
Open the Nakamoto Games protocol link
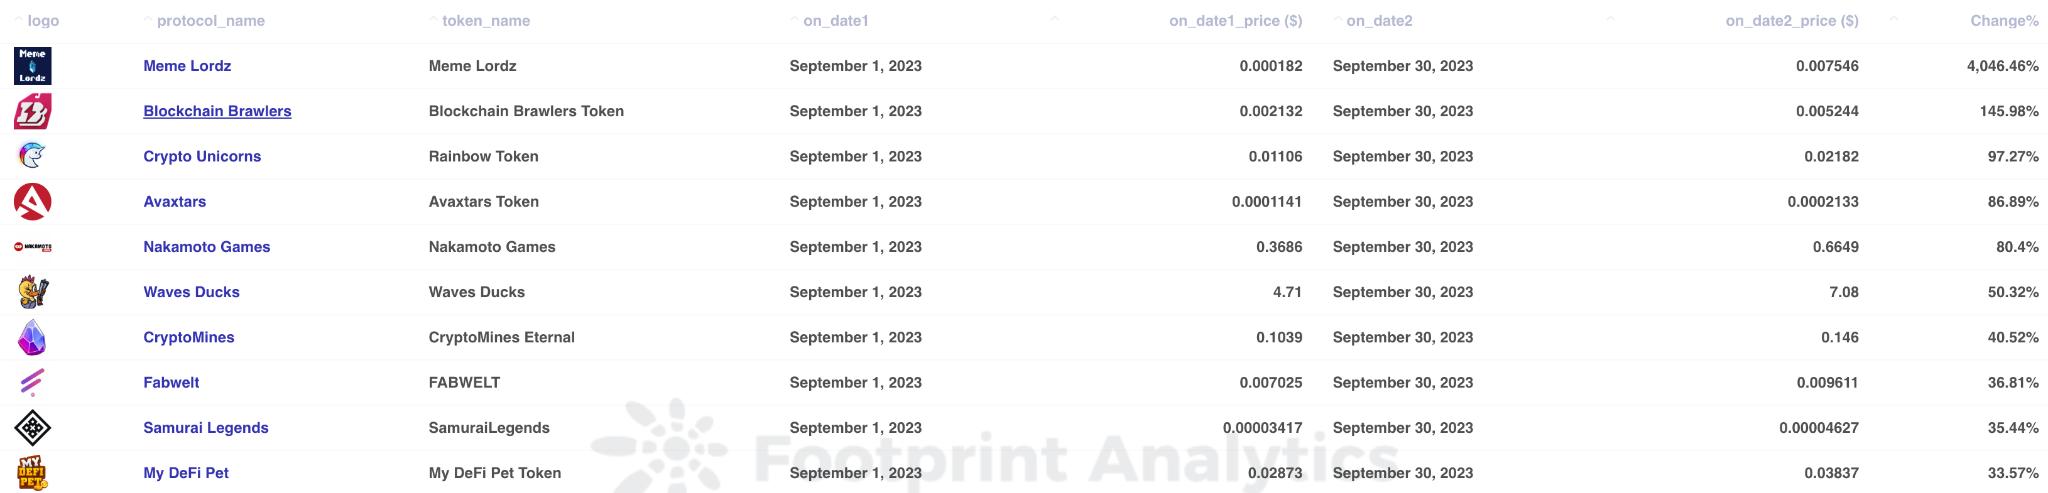point(206,247)
